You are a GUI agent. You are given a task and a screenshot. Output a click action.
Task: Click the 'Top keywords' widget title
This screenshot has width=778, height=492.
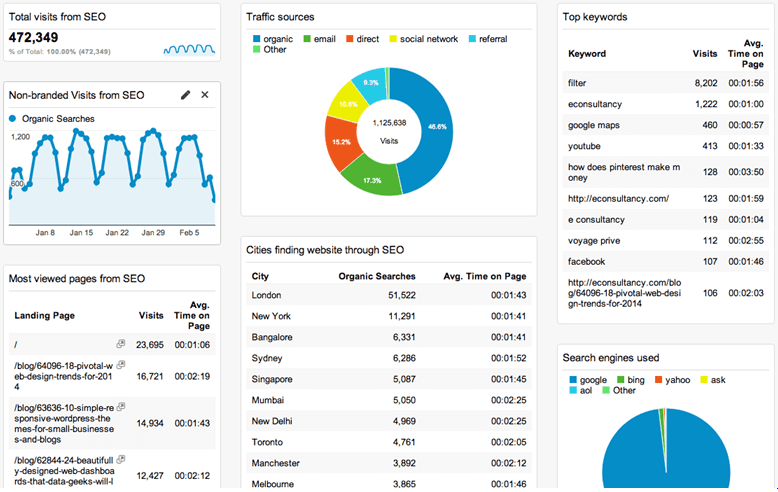pos(595,17)
